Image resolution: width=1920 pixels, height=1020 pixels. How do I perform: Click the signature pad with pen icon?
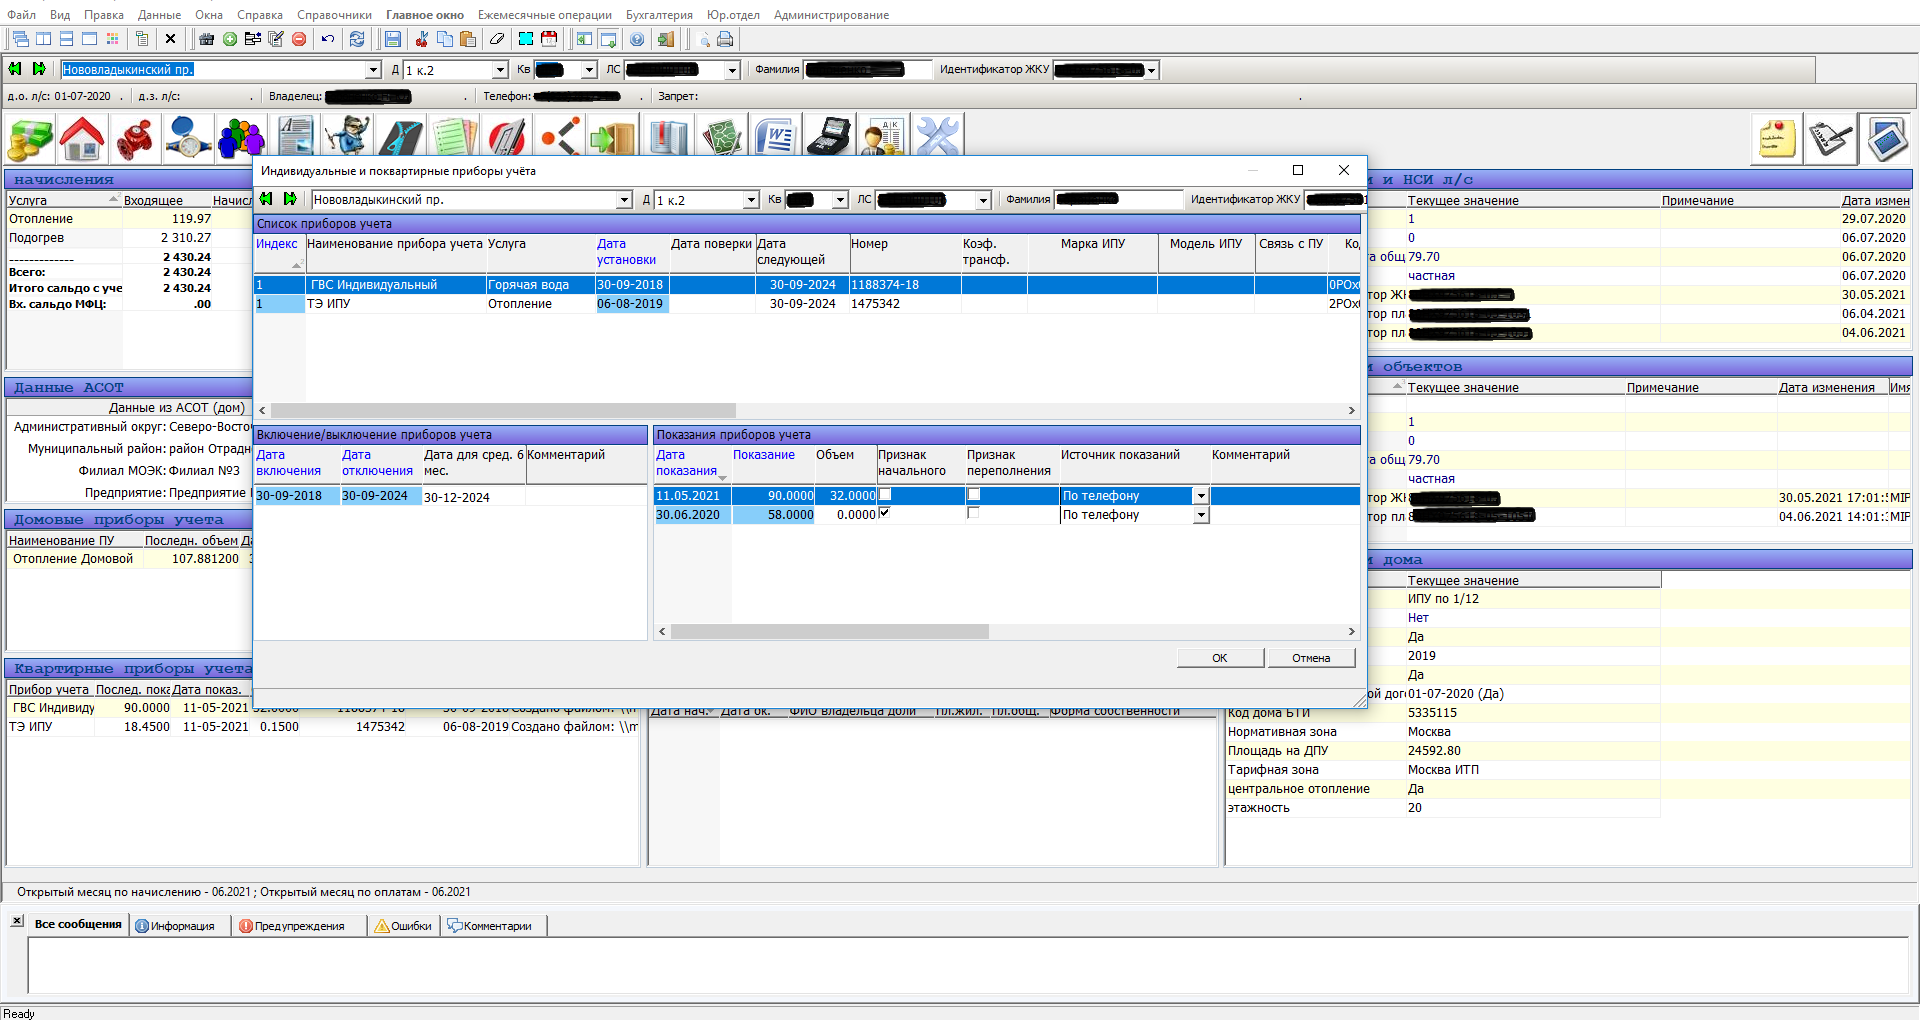[x=1830, y=138]
